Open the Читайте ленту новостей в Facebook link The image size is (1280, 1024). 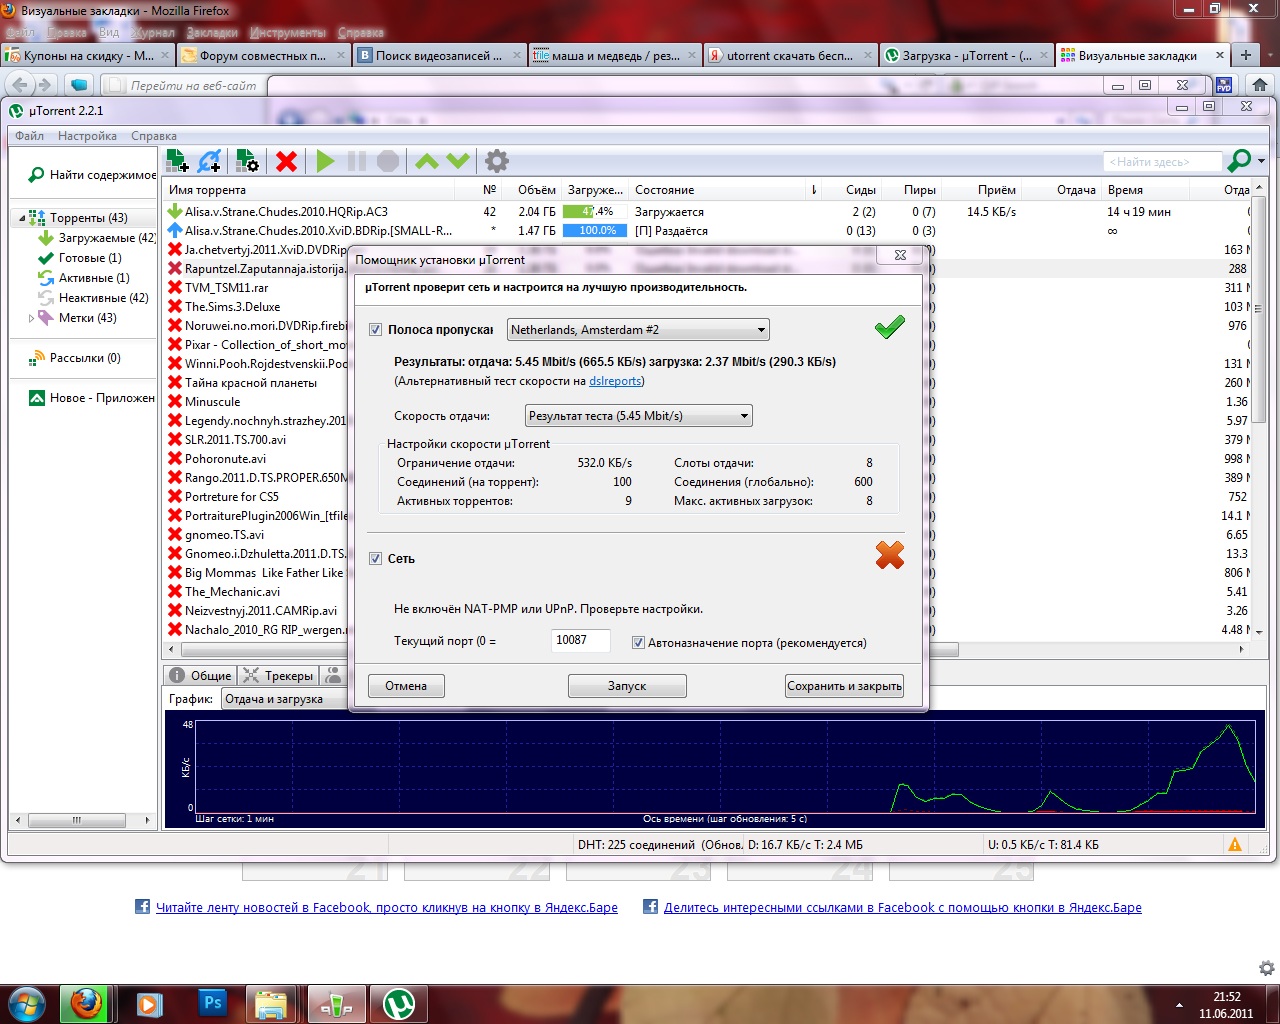pyautogui.click(x=387, y=908)
